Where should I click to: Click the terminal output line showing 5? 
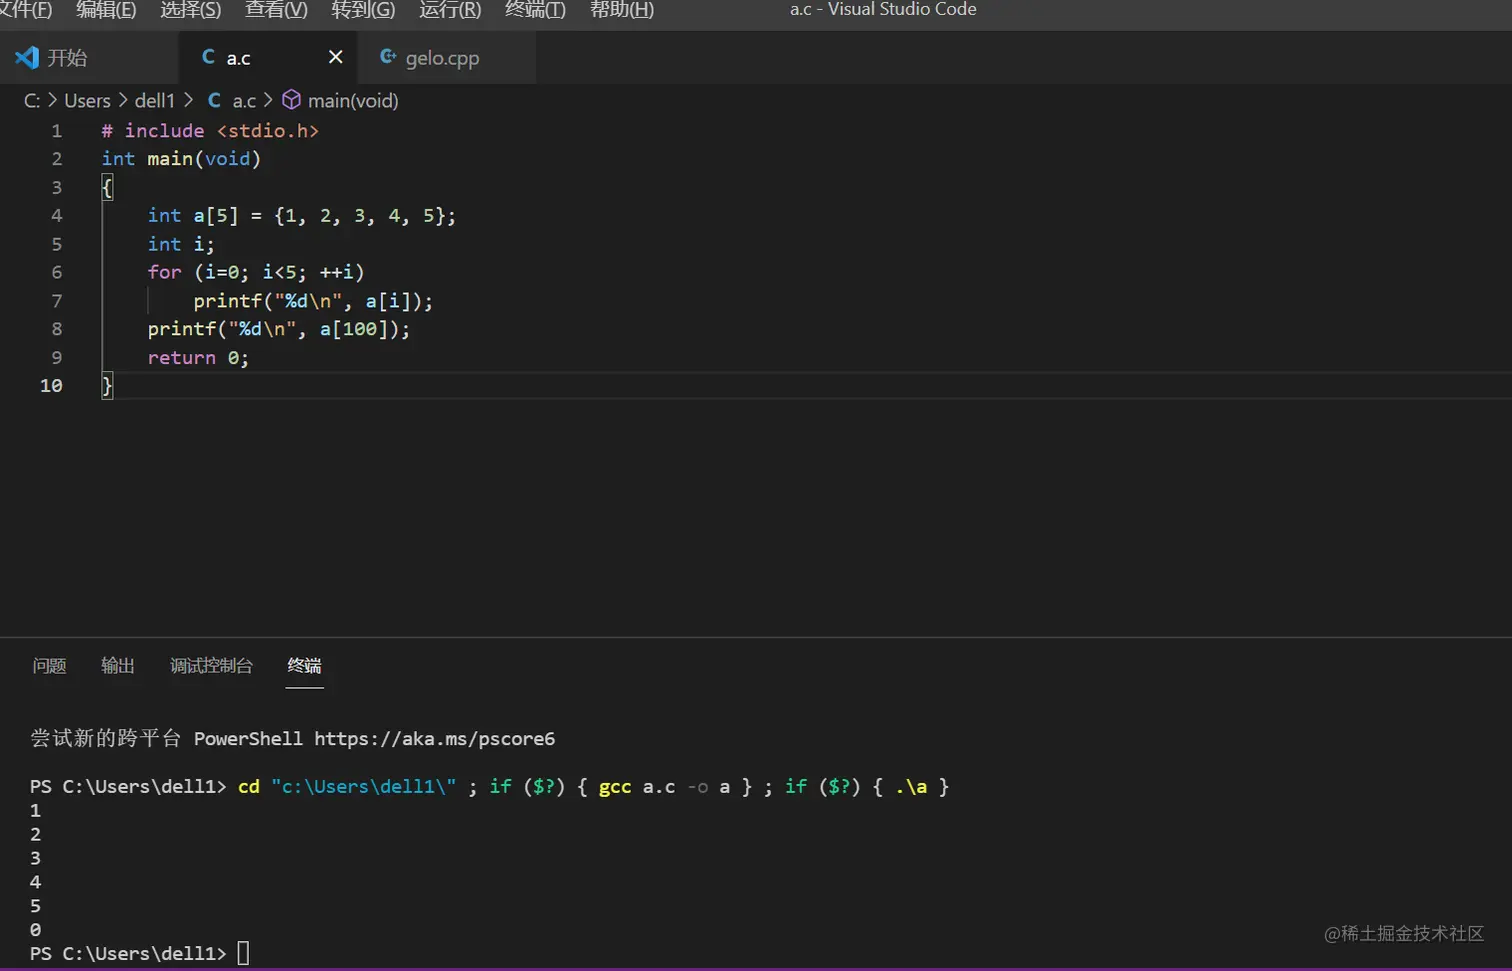(x=35, y=906)
